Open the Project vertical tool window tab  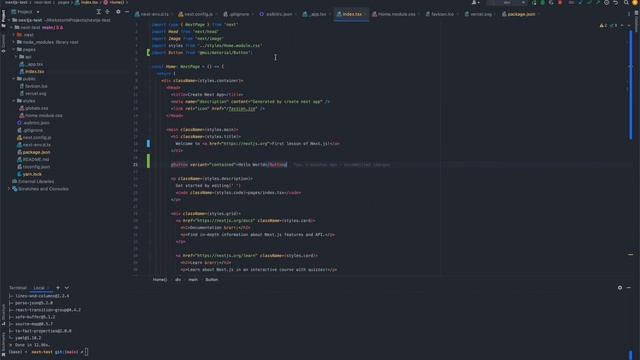(x=3, y=18)
